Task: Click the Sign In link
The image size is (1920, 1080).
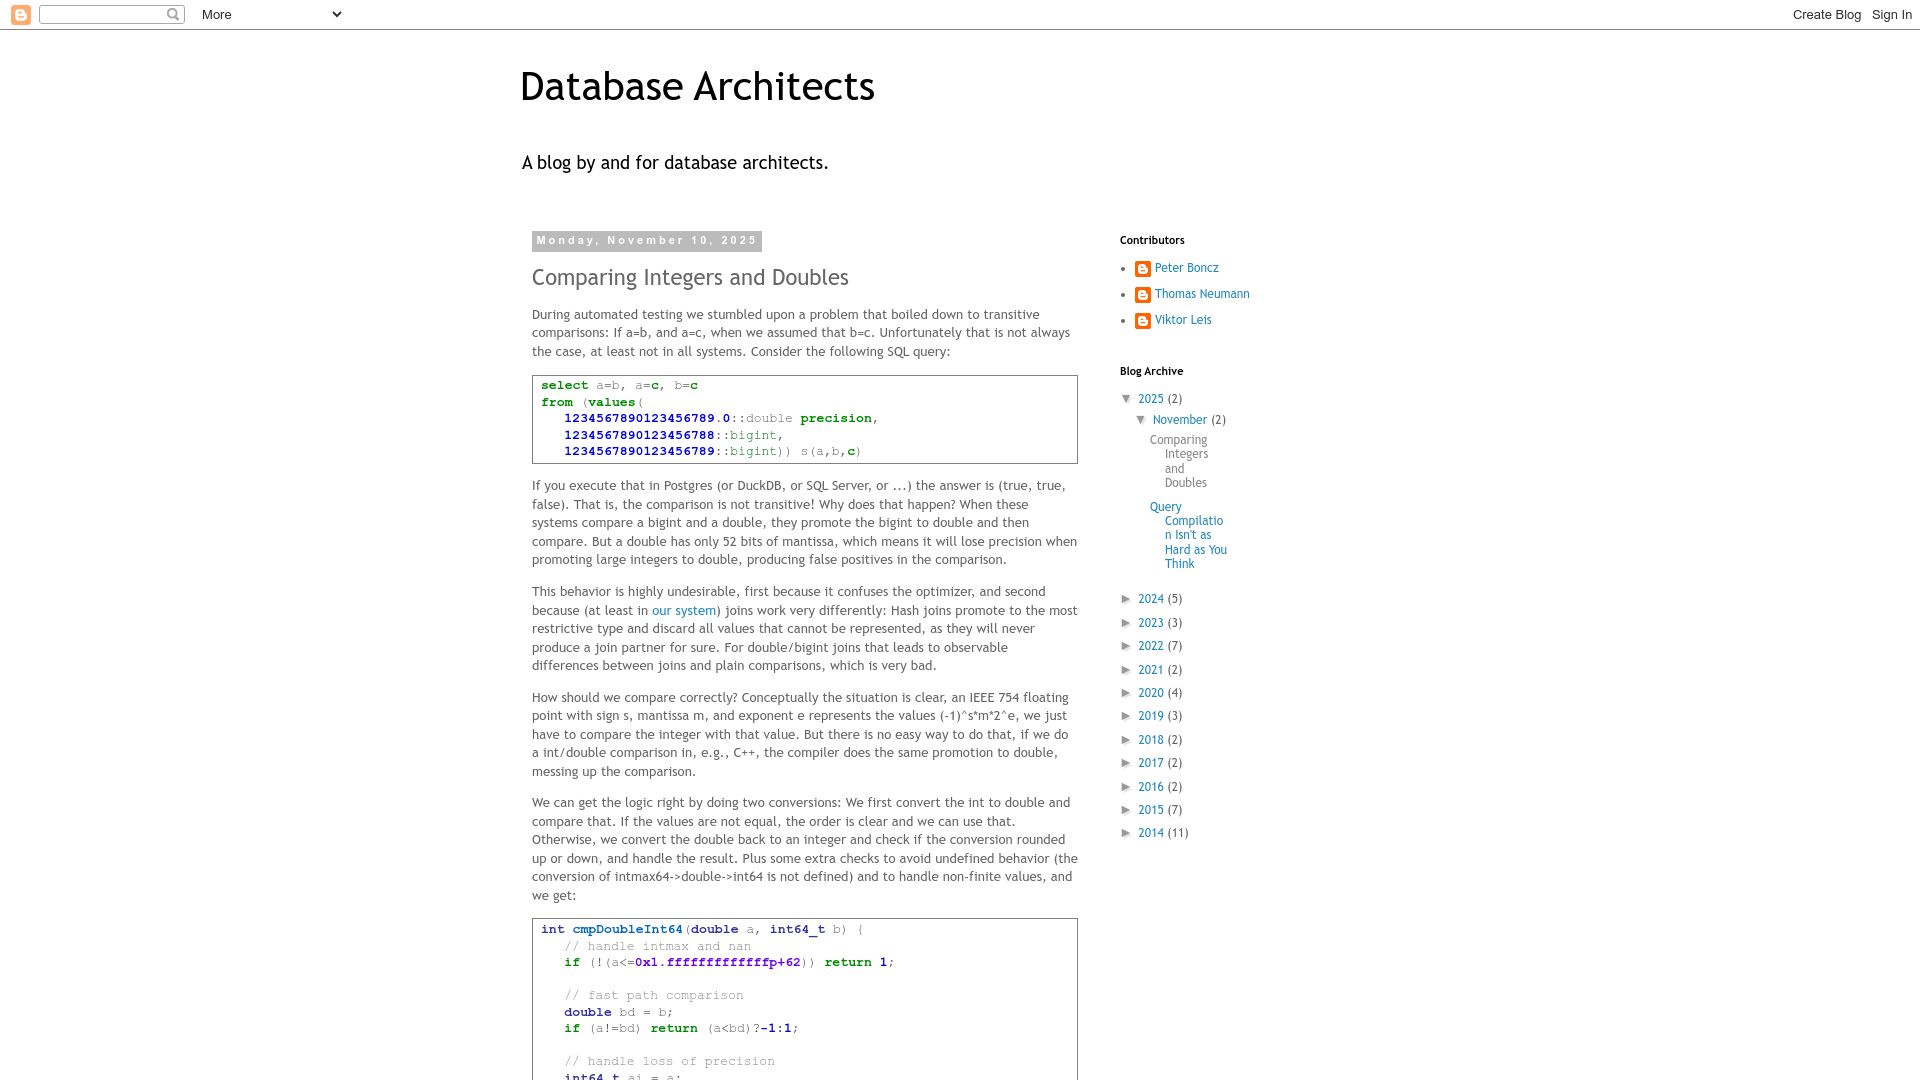Action: [x=1891, y=14]
